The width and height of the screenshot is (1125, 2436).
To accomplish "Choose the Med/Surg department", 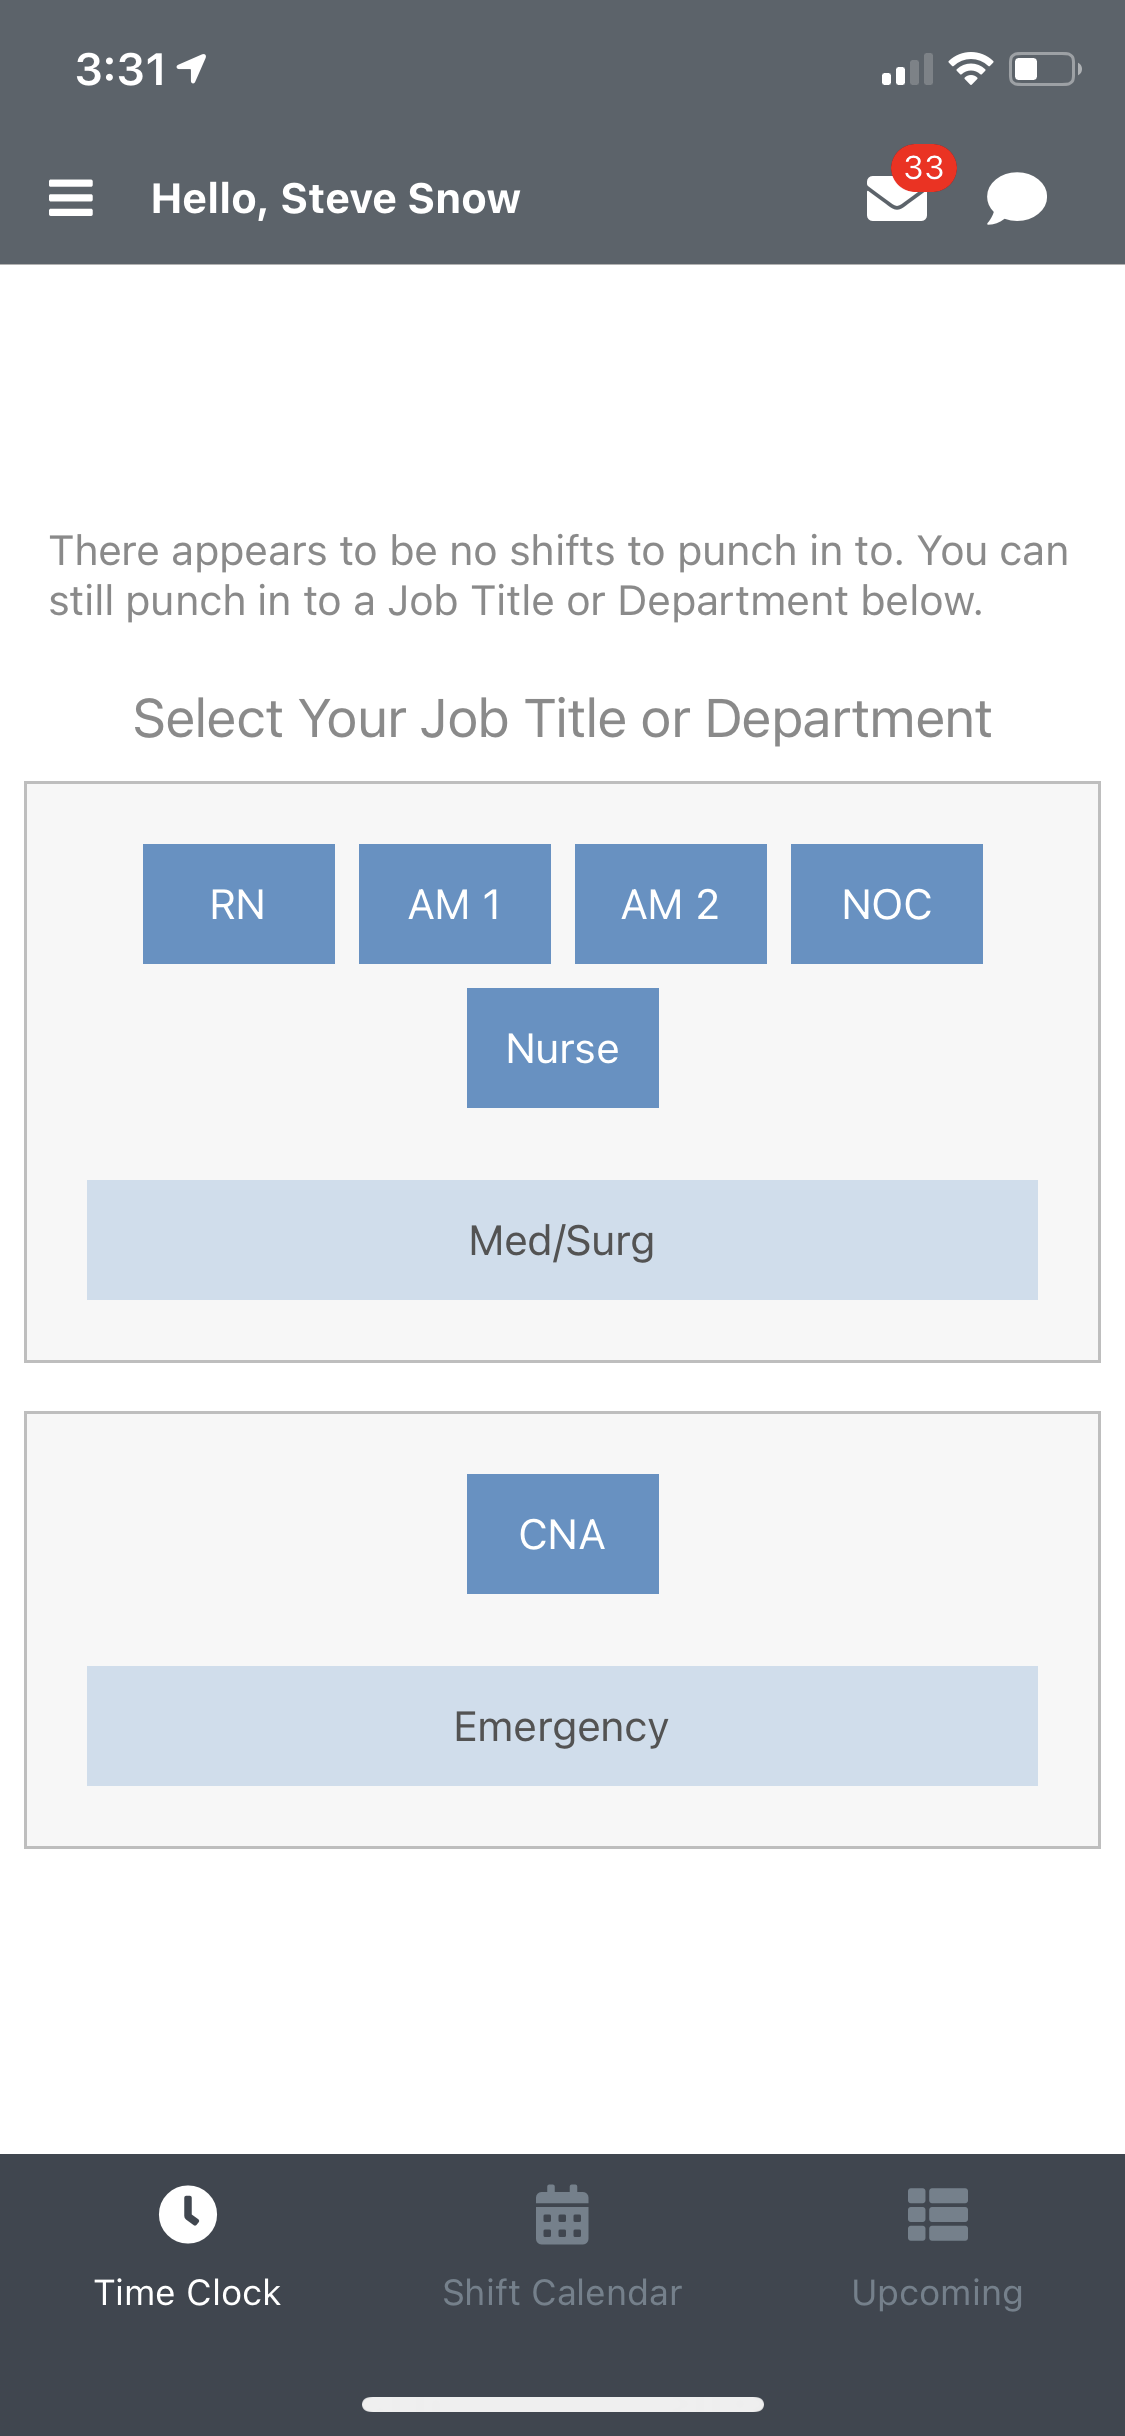I will 562,1240.
